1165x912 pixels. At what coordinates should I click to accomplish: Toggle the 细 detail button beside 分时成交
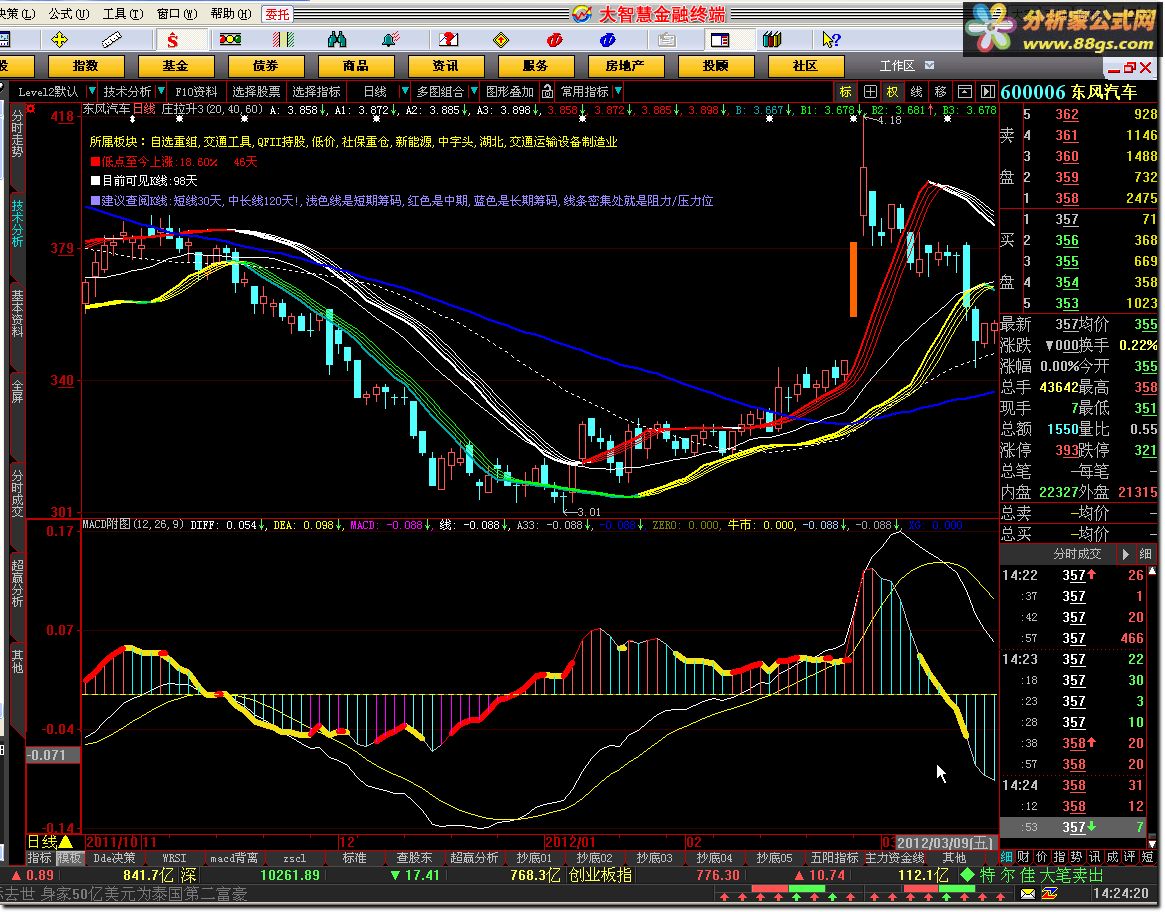[1146, 554]
